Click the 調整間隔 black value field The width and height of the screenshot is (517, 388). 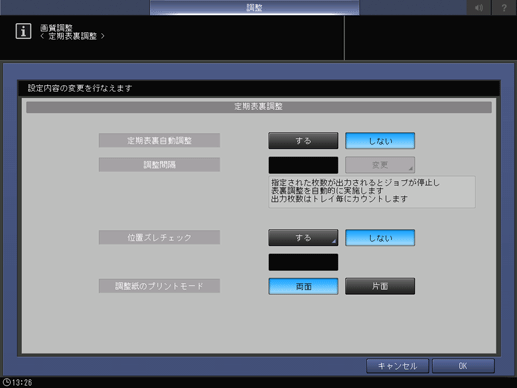tap(303, 165)
